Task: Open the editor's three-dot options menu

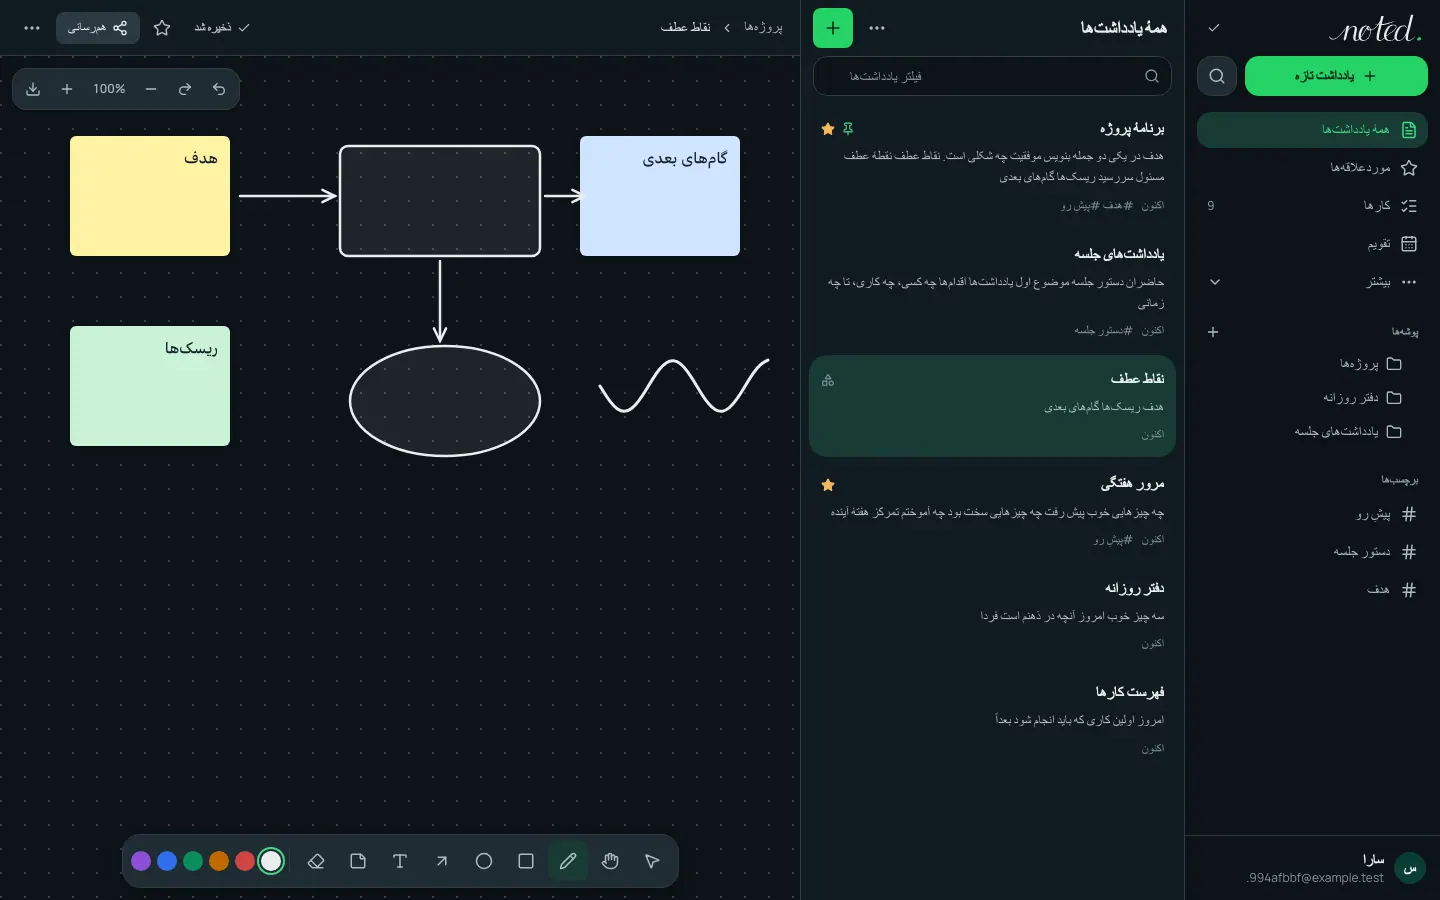Action: pyautogui.click(x=32, y=28)
